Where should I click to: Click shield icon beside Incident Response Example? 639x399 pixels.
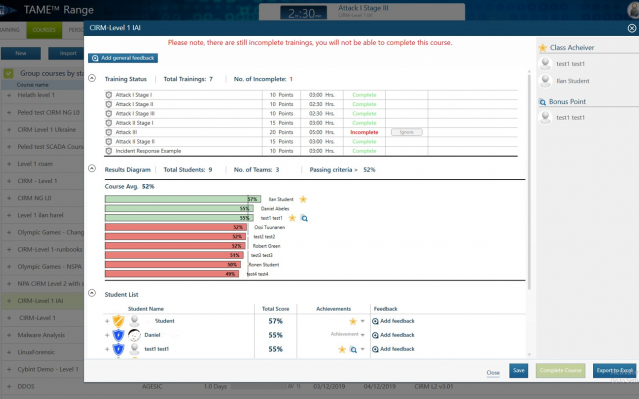(108, 151)
